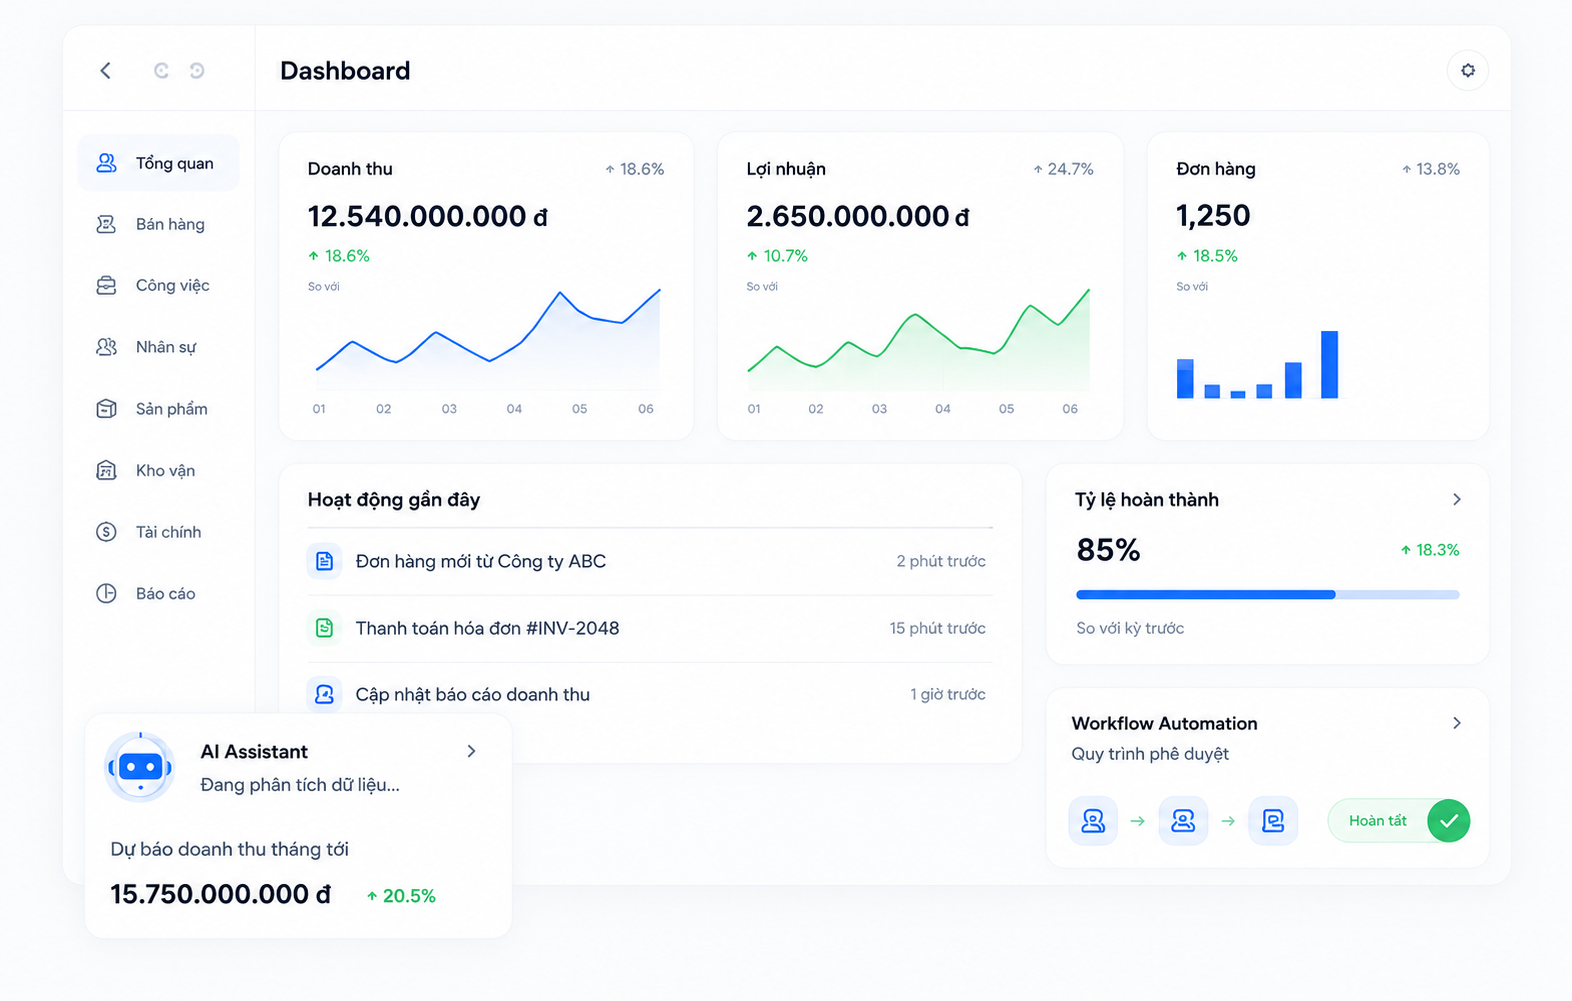
Task: Select the first approval step user icon
Action: click(1093, 821)
